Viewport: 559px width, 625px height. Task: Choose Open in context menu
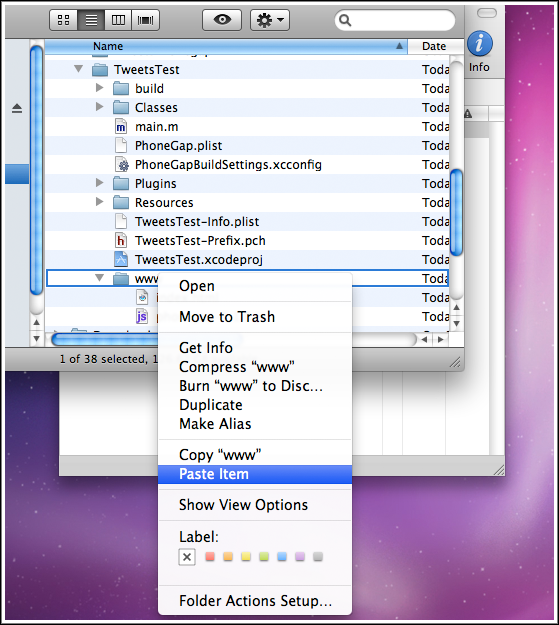pos(255,286)
